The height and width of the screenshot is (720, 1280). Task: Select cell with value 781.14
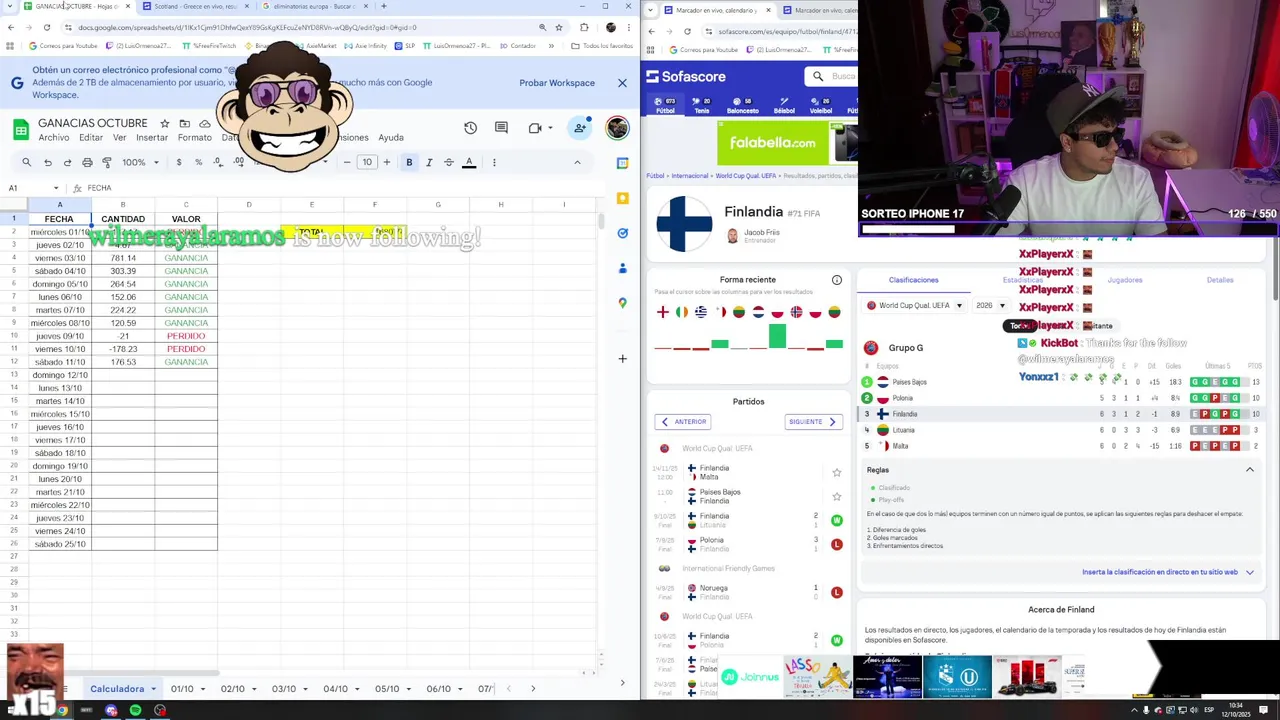[x=123, y=258]
